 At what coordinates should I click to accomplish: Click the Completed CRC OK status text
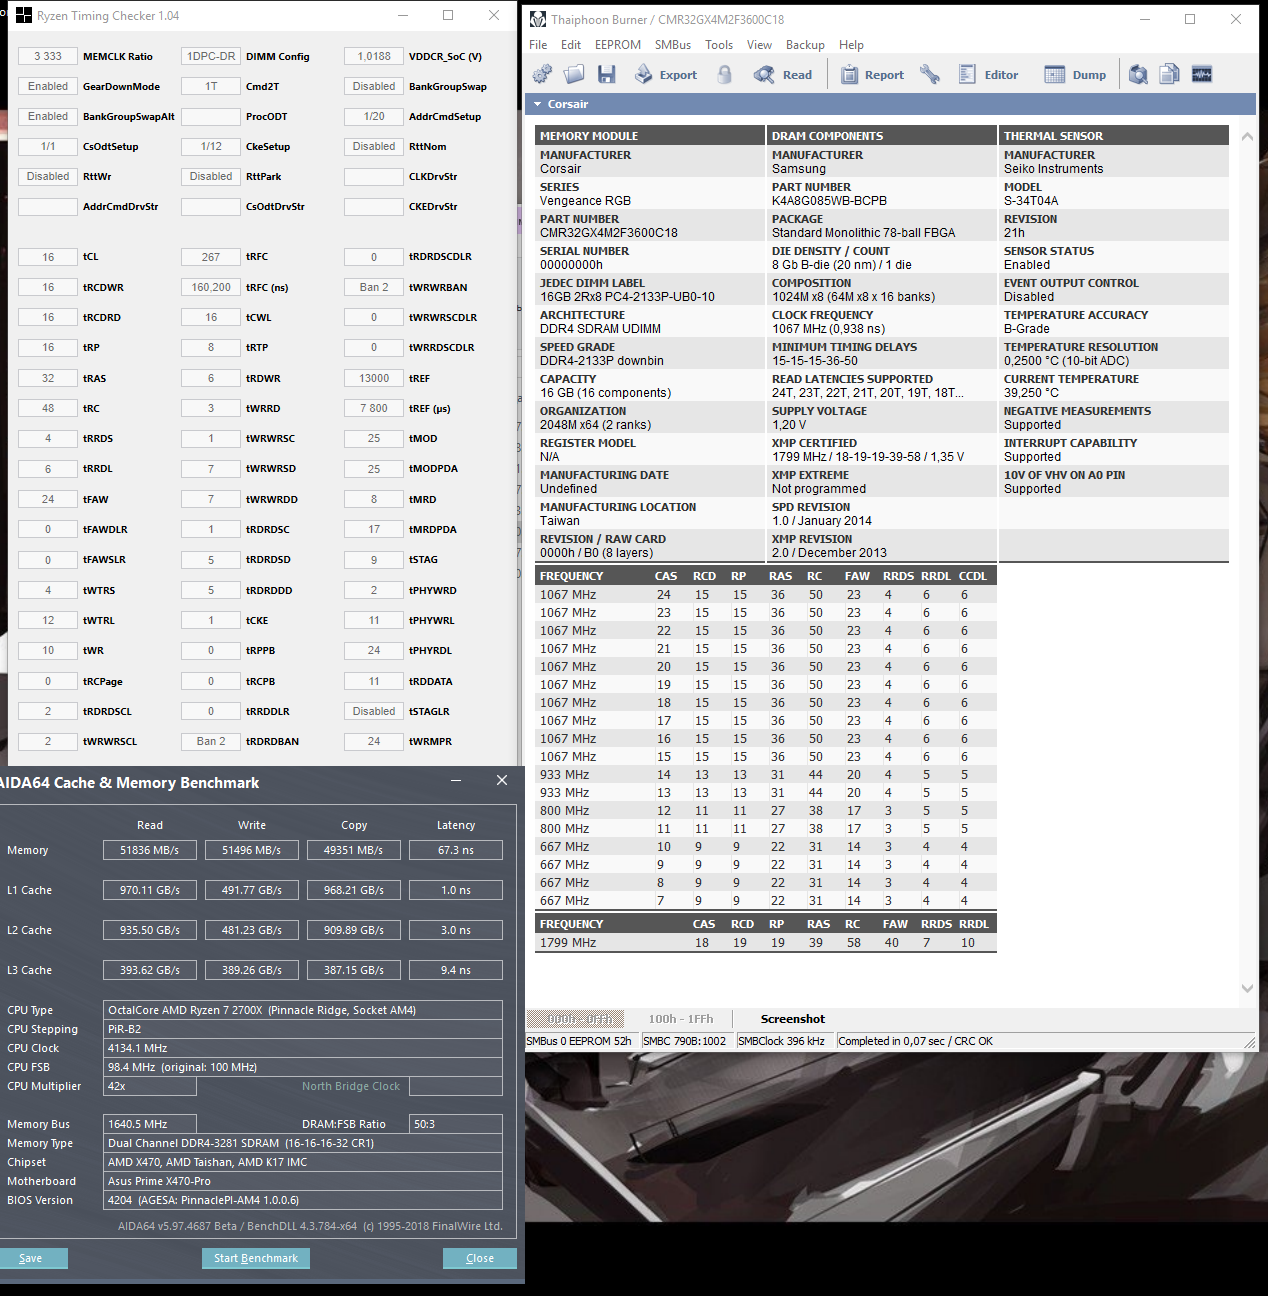[x=916, y=1041]
